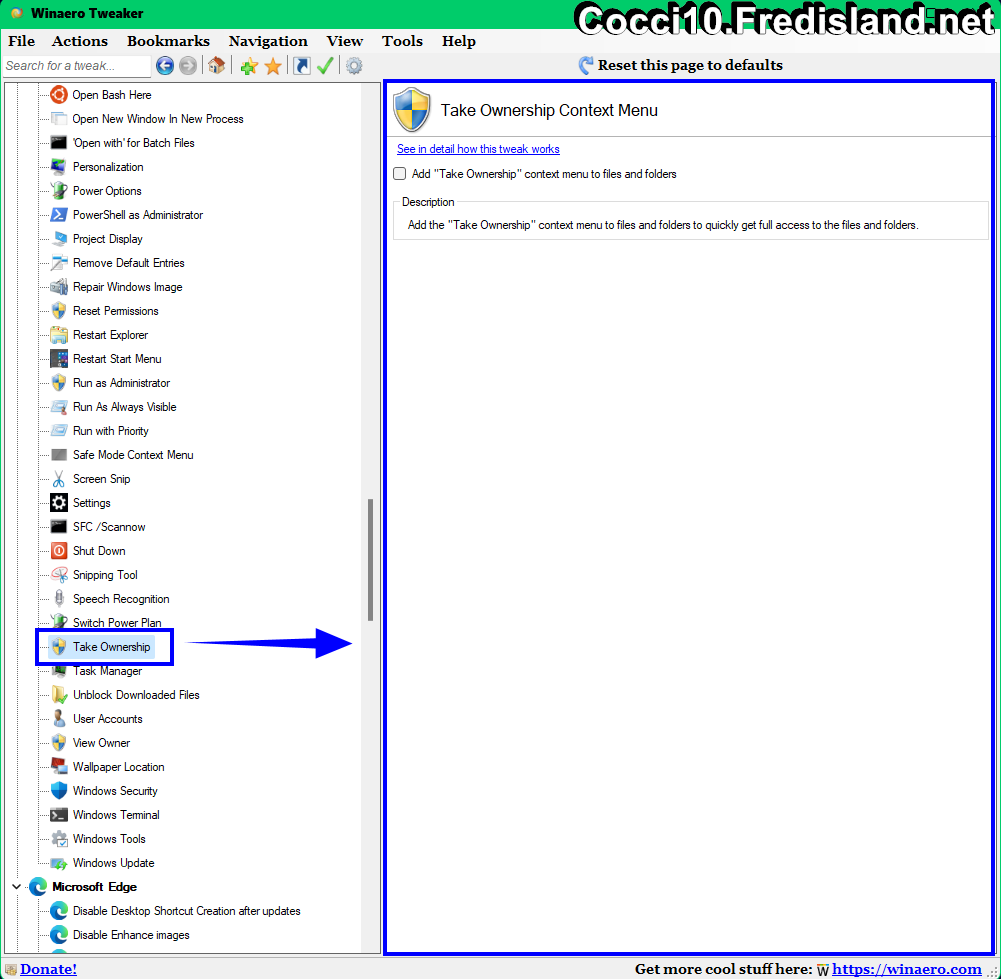Viewport: 1001px width, 979px height.
Task: Select Reset Permissions tree item
Action: [x=116, y=311]
